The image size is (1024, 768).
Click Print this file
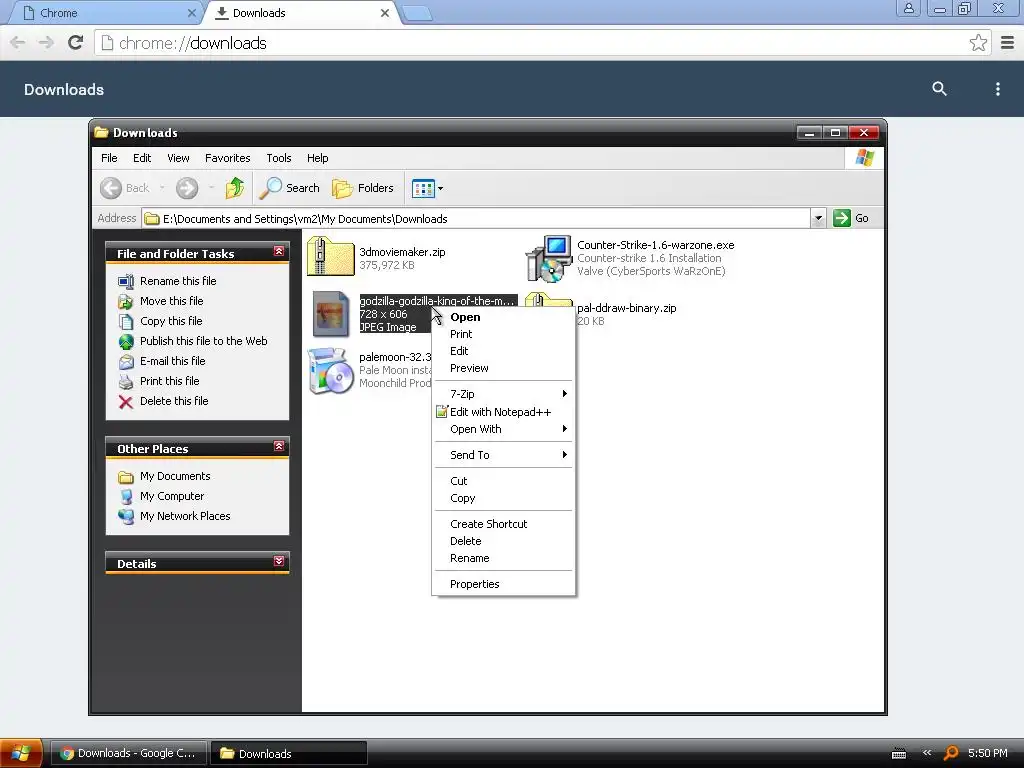point(169,381)
